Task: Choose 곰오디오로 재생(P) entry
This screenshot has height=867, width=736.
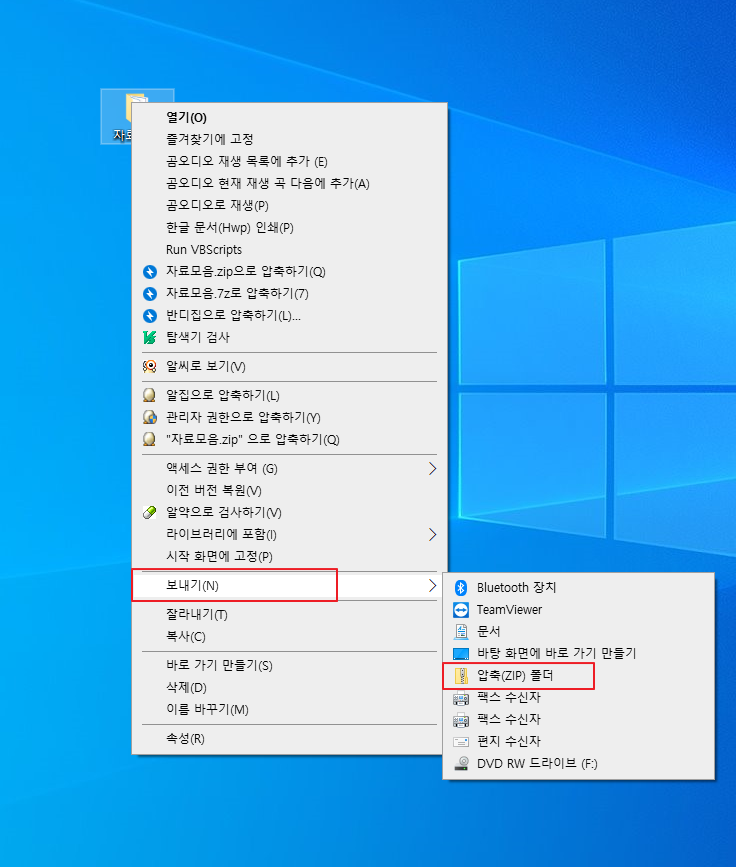Action: [290, 205]
